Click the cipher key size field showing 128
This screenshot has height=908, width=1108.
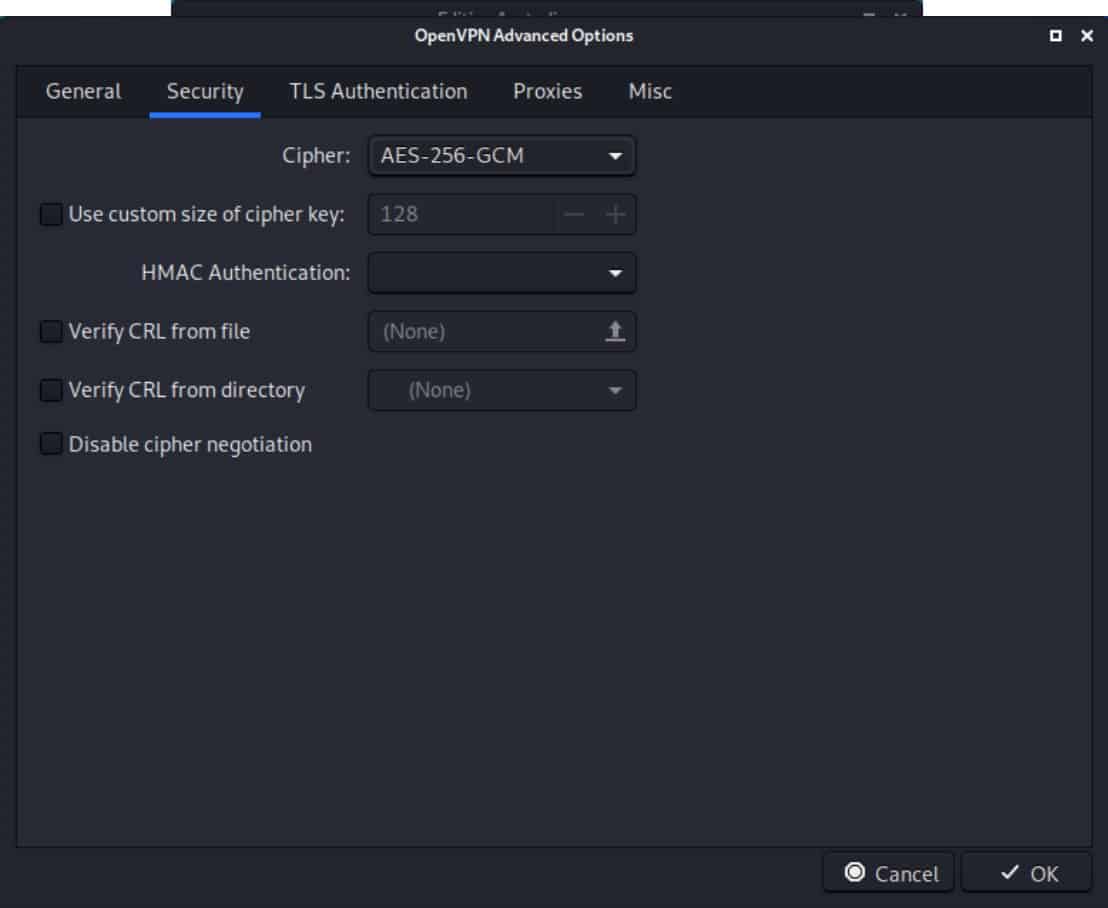coord(461,214)
